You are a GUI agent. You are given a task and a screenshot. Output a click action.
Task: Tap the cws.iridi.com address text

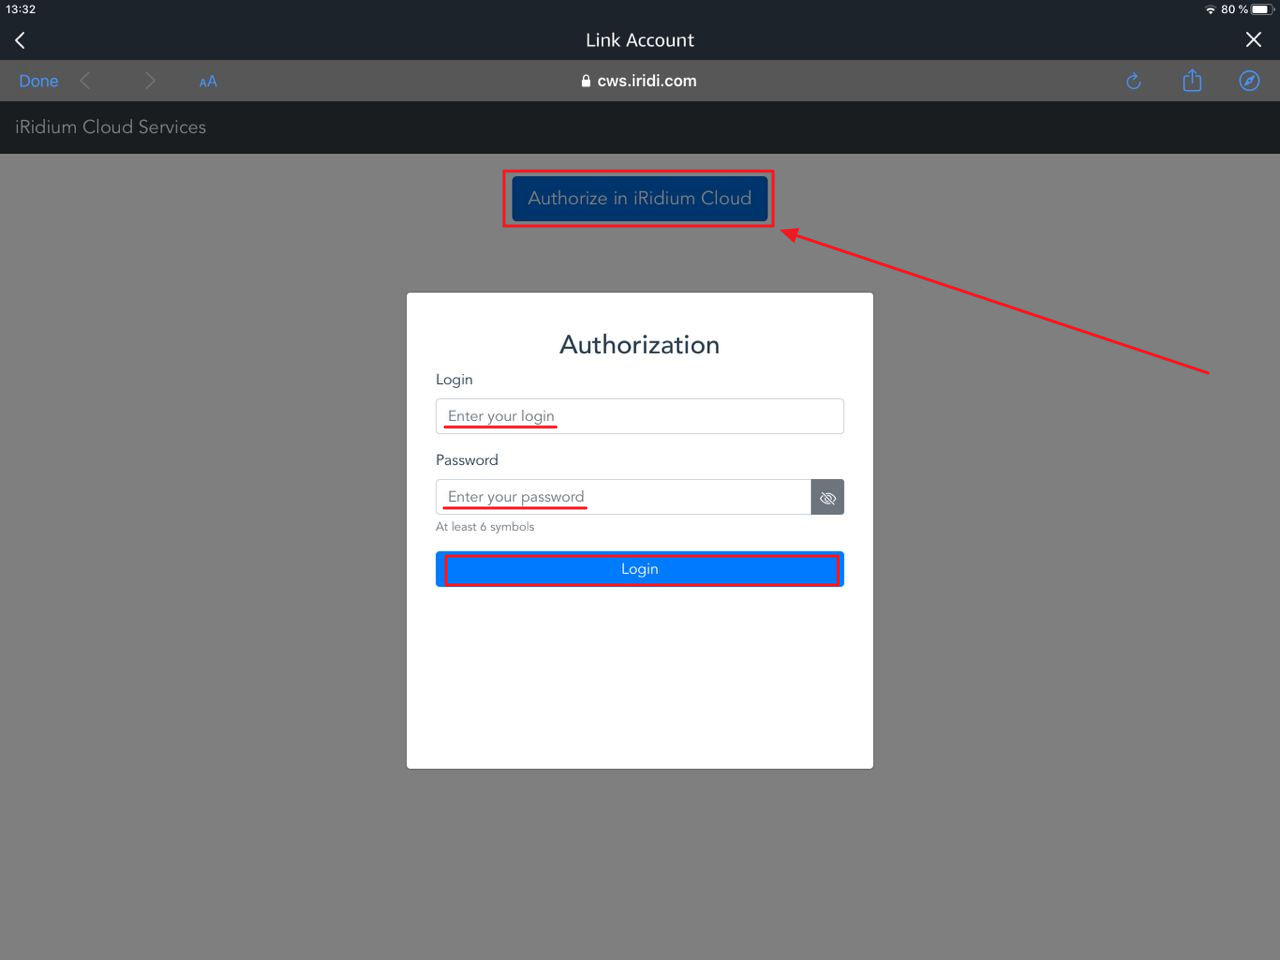point(646,81)
